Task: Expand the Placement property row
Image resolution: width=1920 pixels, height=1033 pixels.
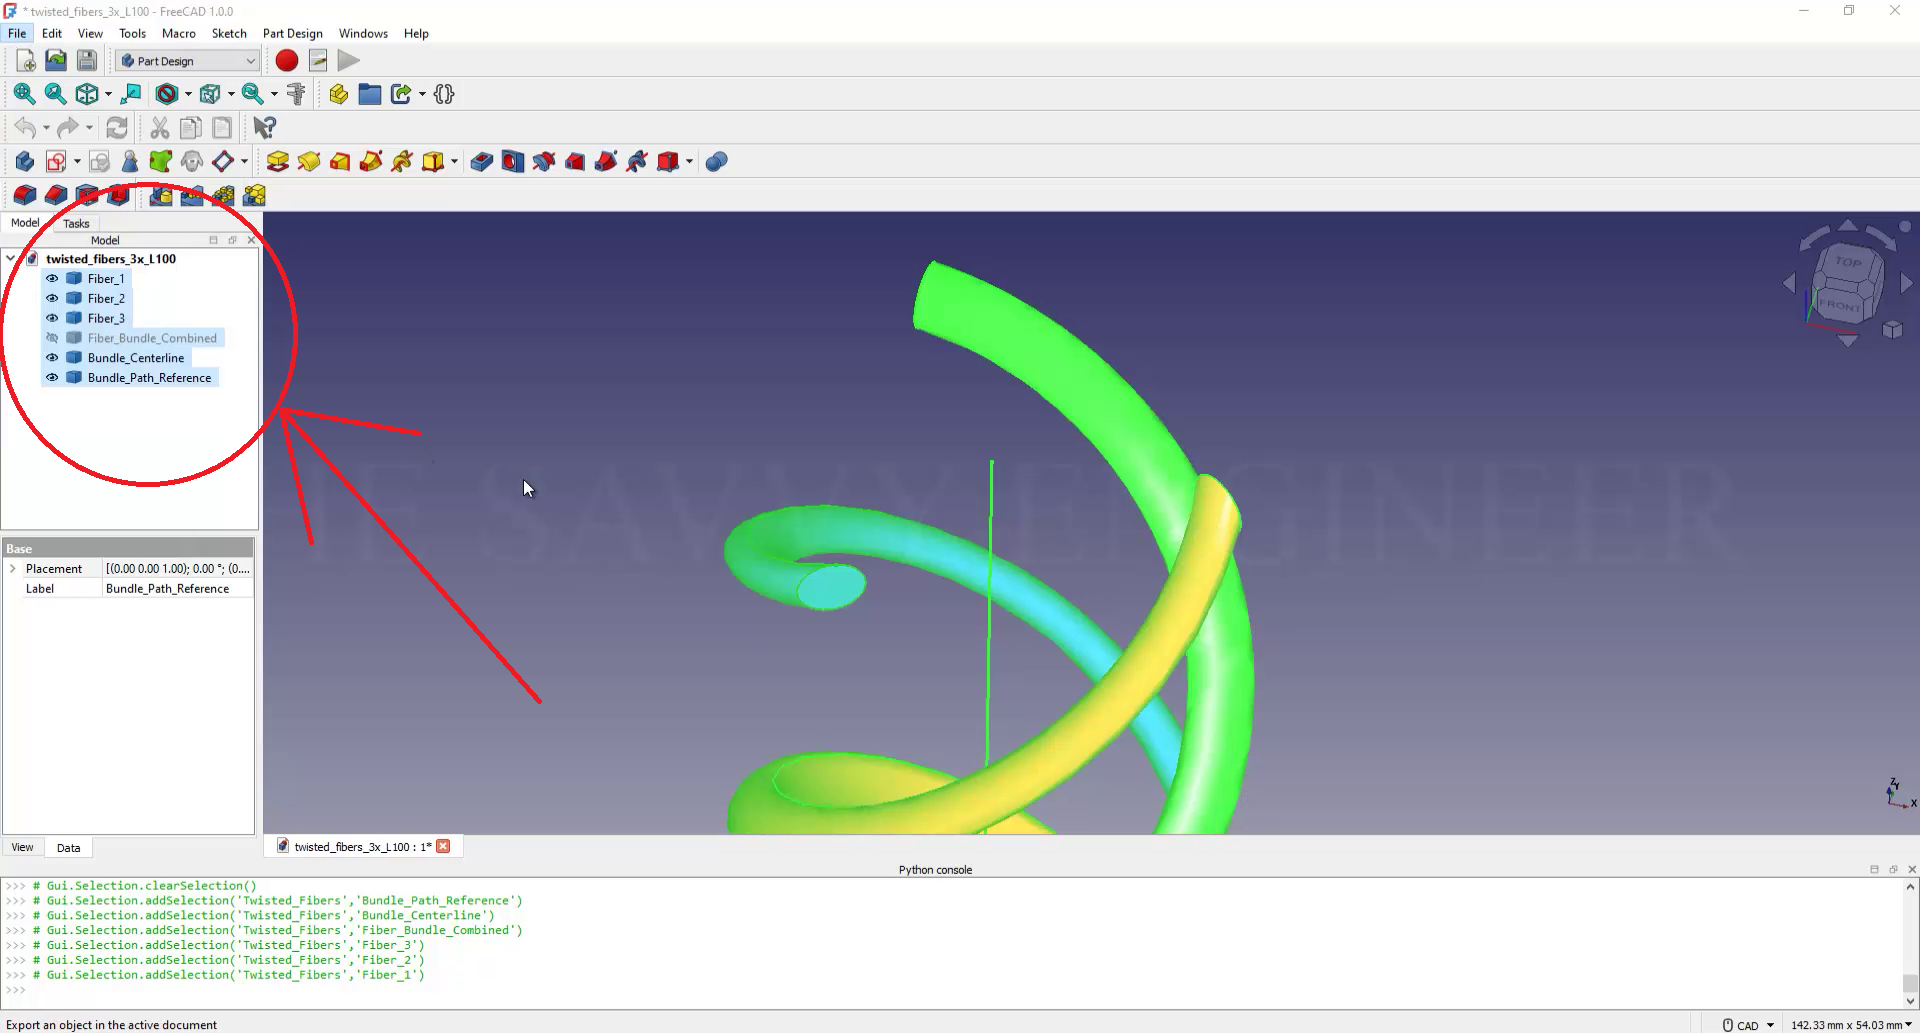Action: (x=13, y=569)
